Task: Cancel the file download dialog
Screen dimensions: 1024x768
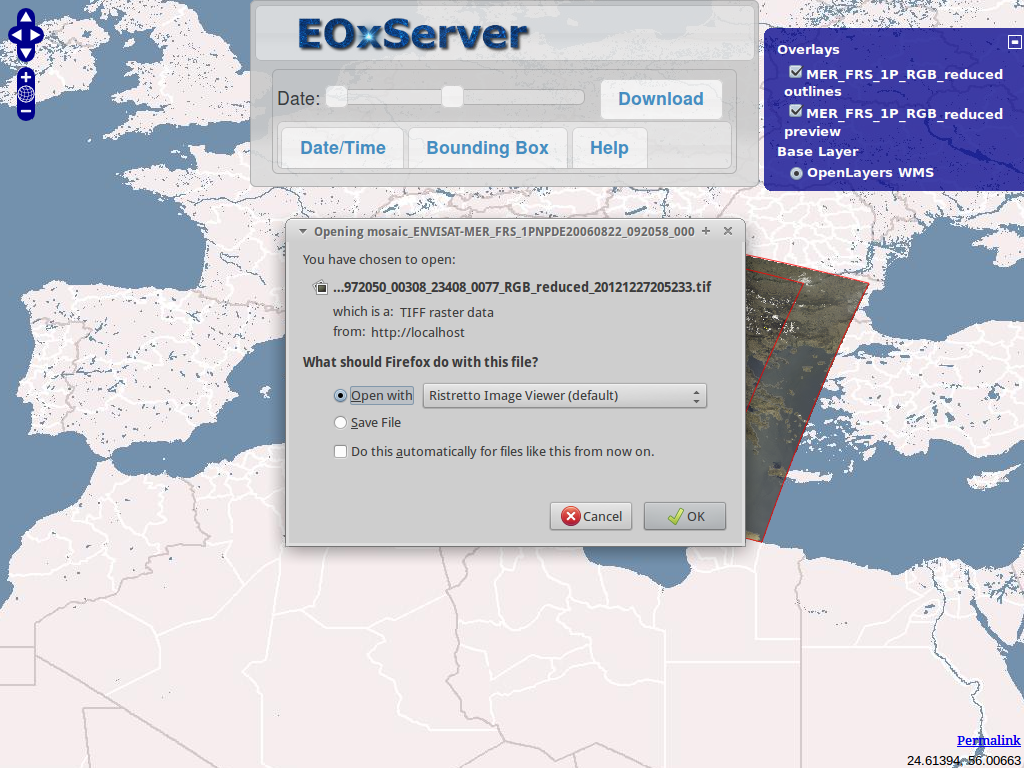Action: click(x=591, y=516)
